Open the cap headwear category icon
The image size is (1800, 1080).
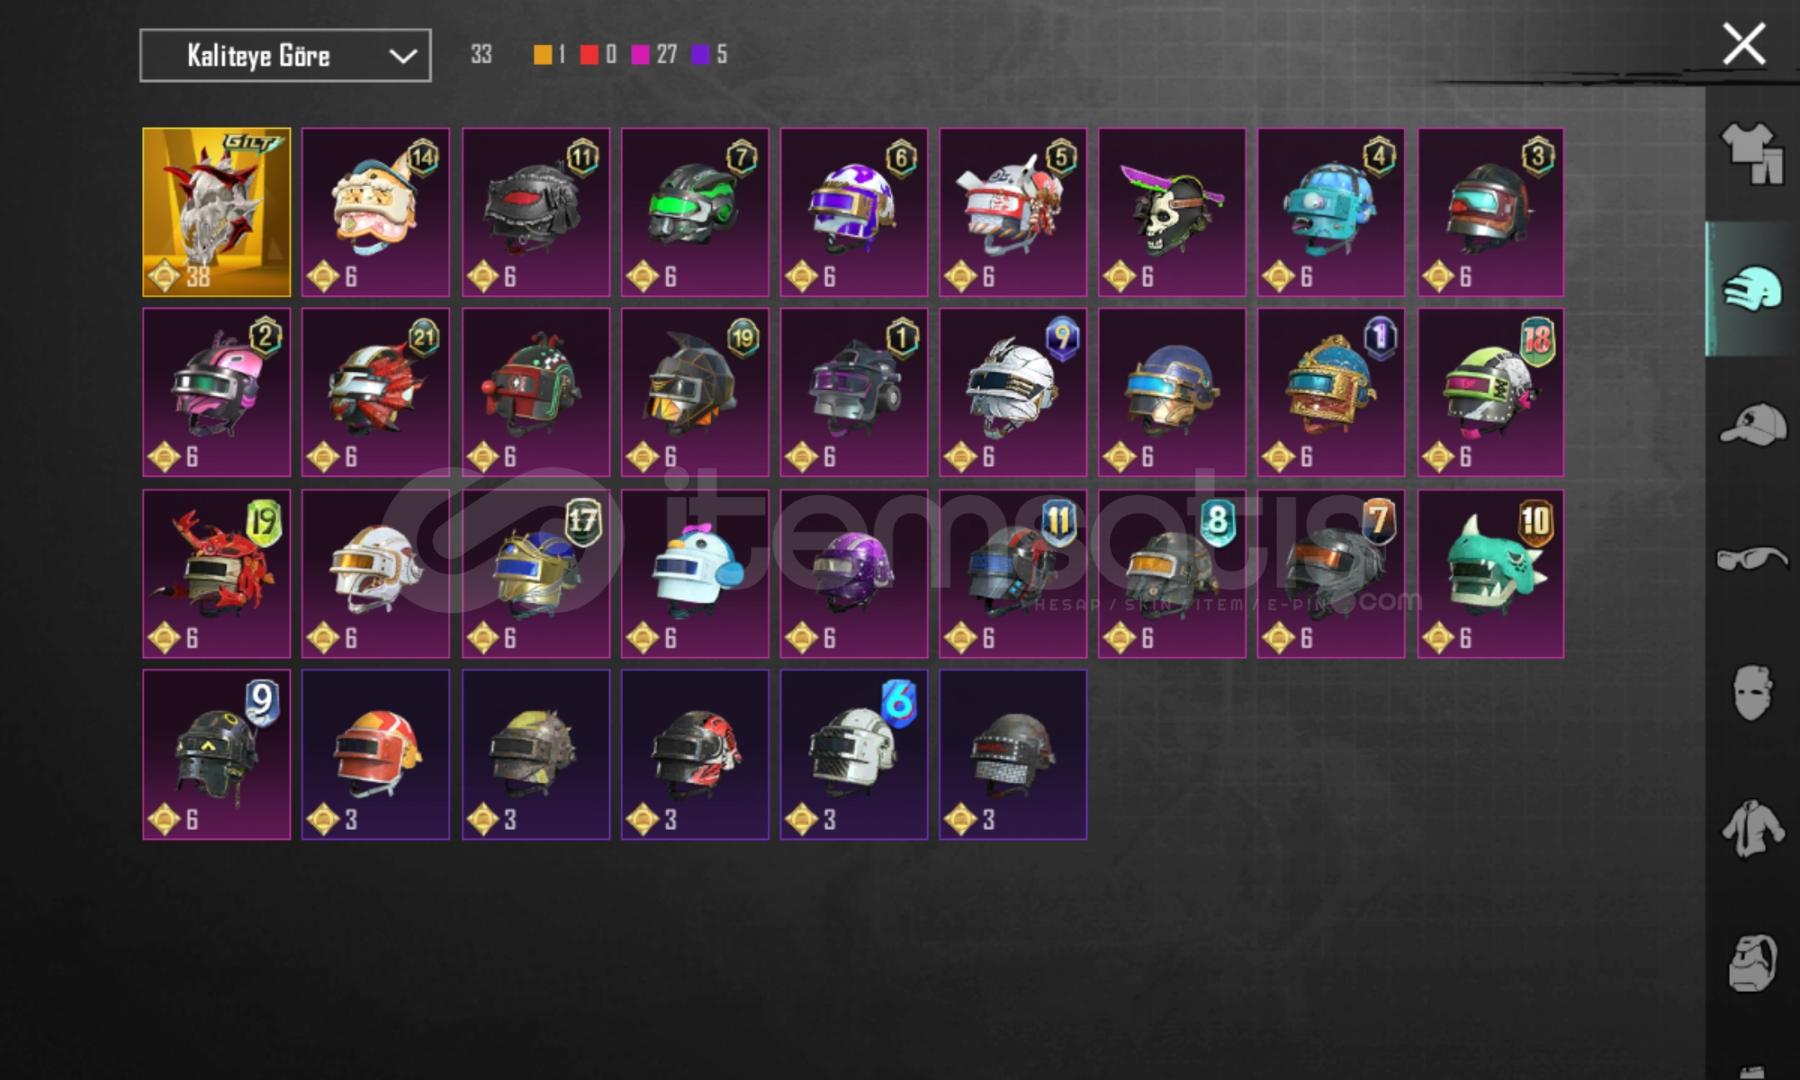(x=1752, y=425)
